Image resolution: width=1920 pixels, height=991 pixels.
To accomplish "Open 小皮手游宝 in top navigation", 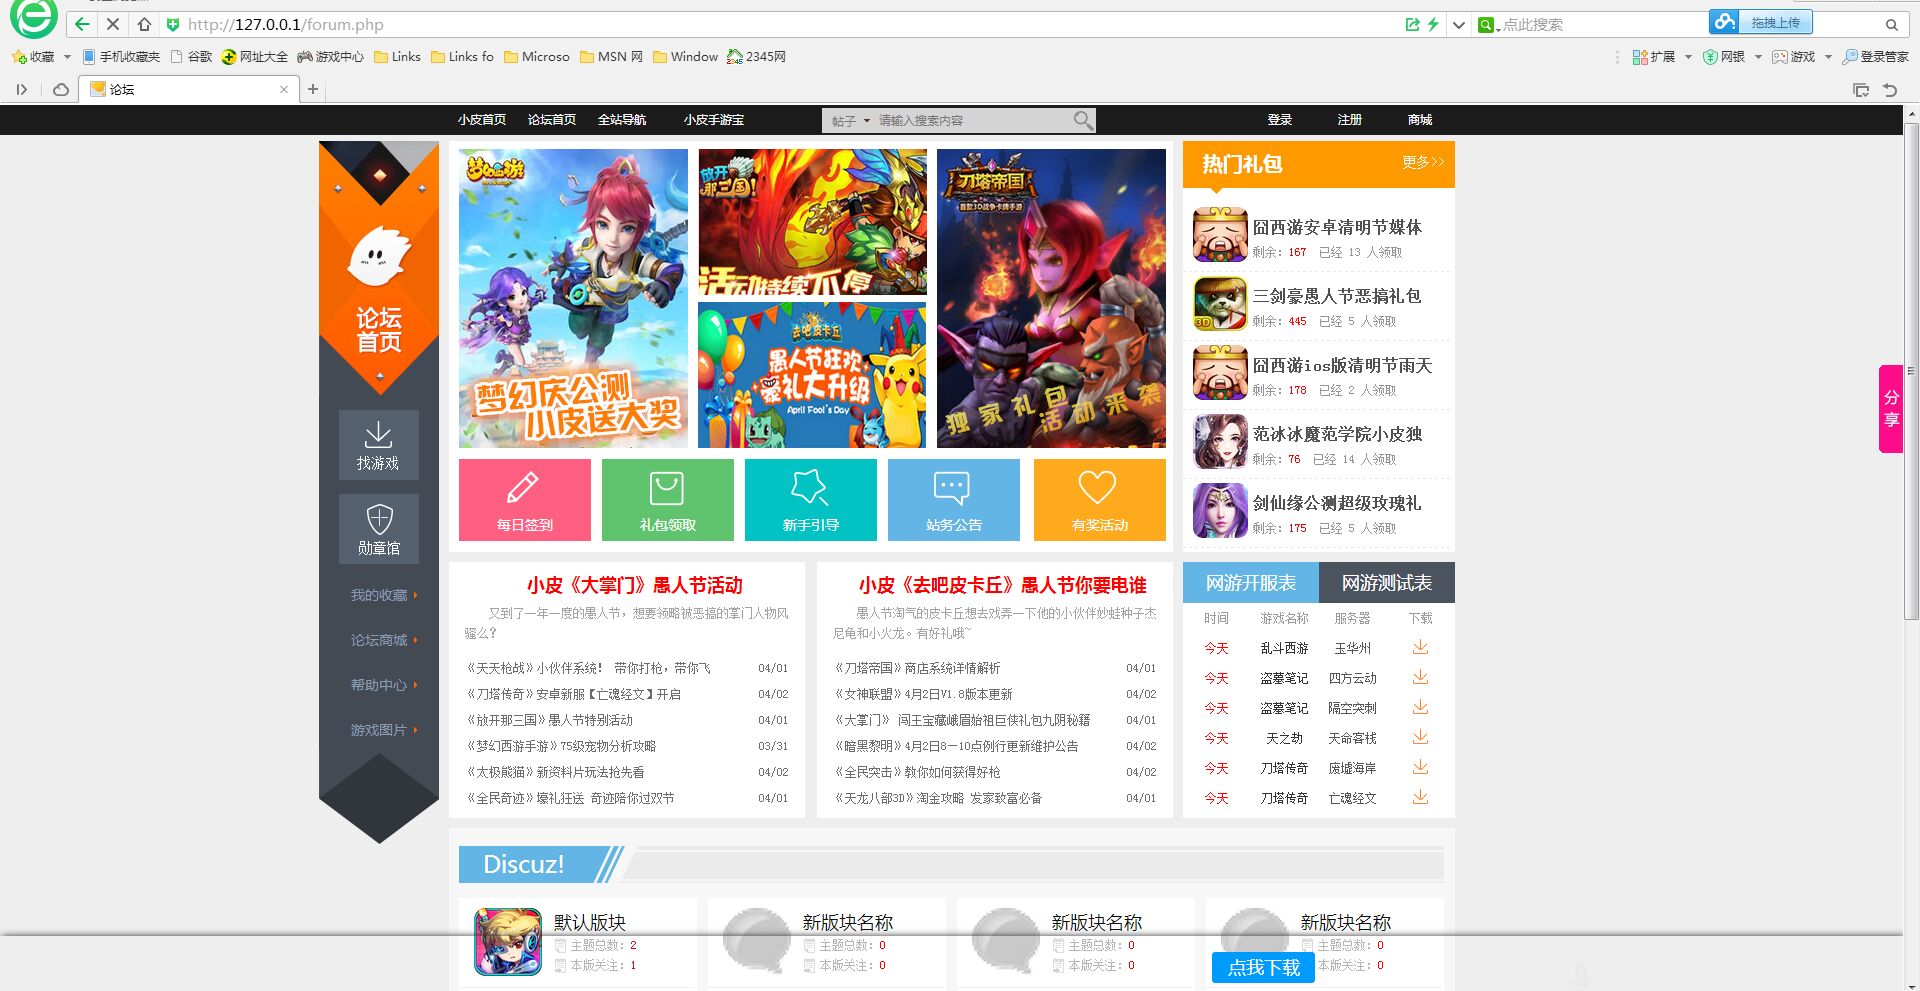I will pyautogui.click(x=714, y=120).
